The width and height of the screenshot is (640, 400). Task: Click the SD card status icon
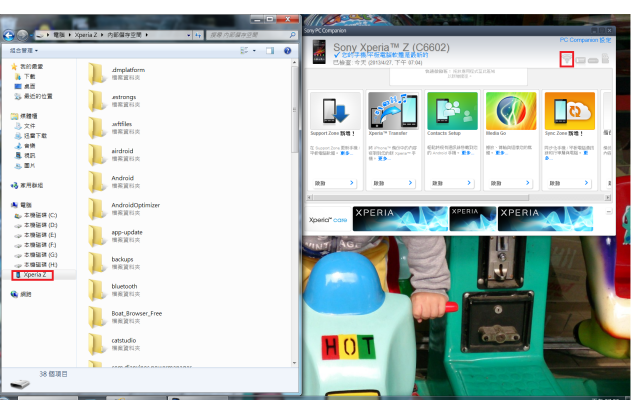click(605, 59)
